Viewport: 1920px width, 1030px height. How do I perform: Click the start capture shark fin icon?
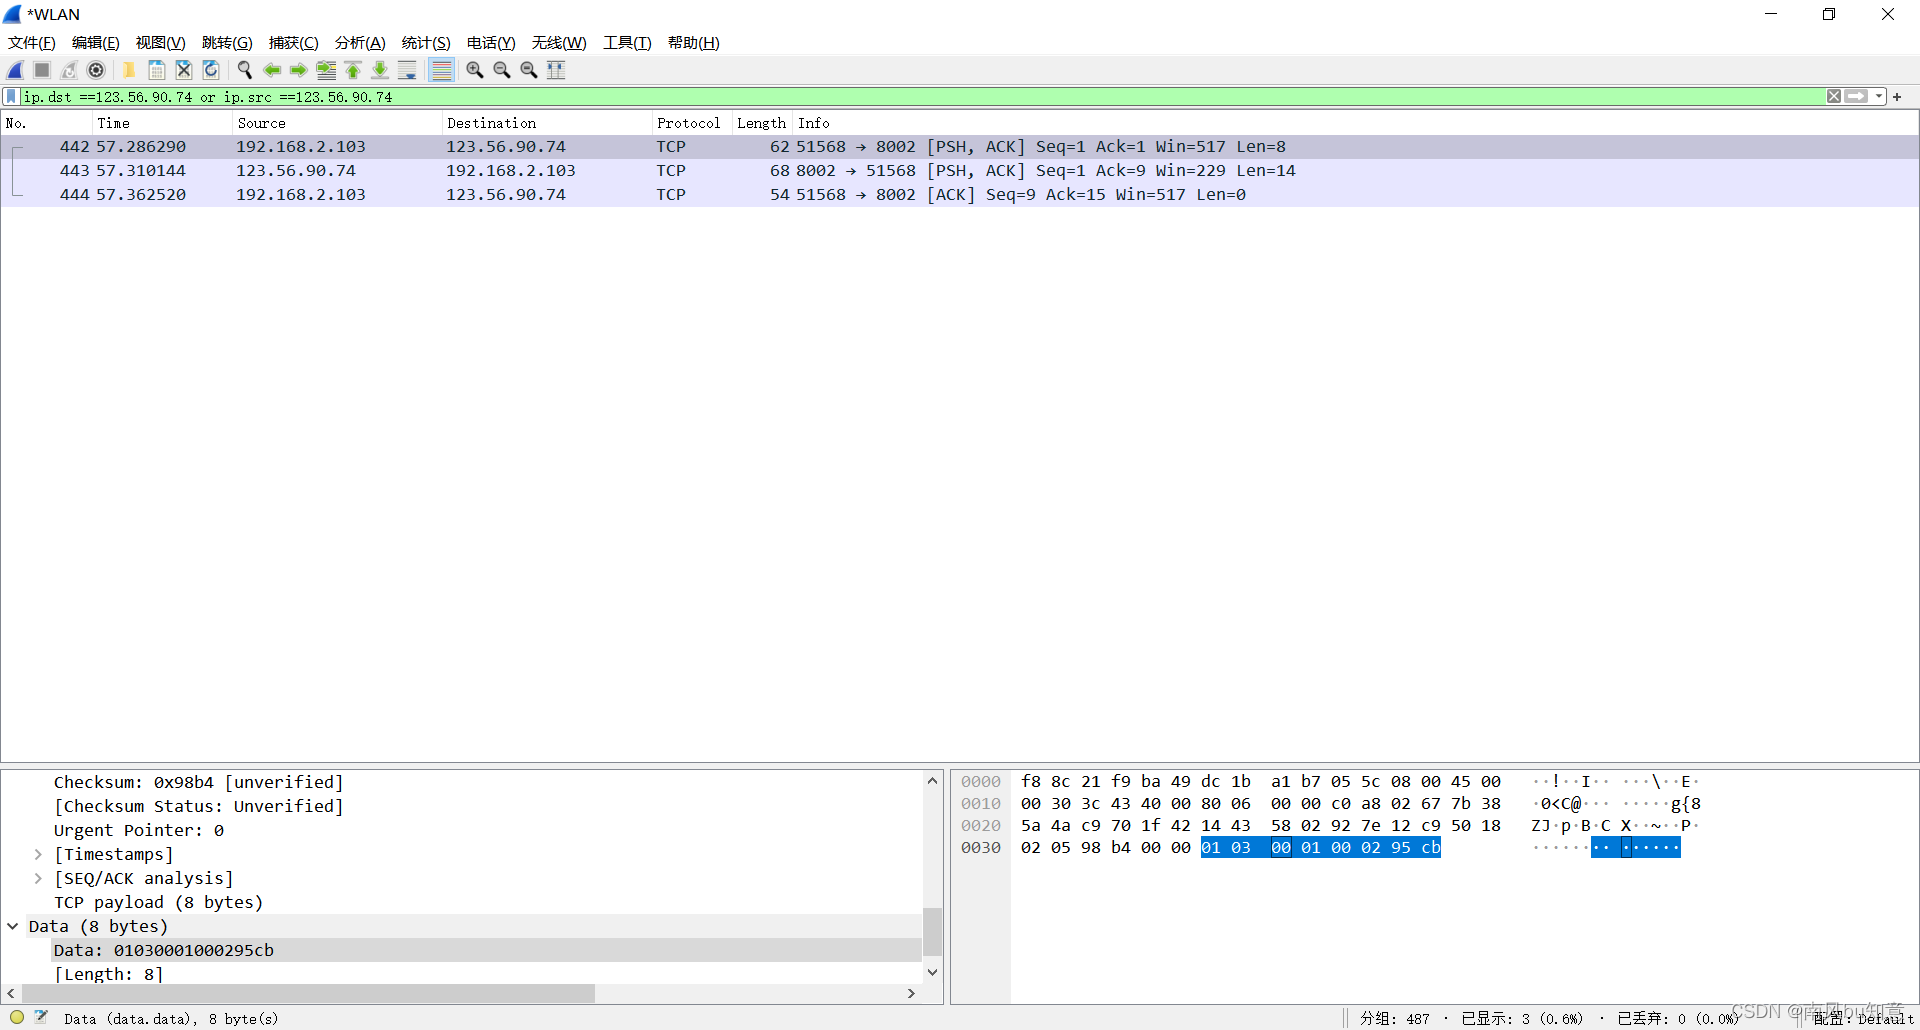pyautogui.click(x=15, y=70)
